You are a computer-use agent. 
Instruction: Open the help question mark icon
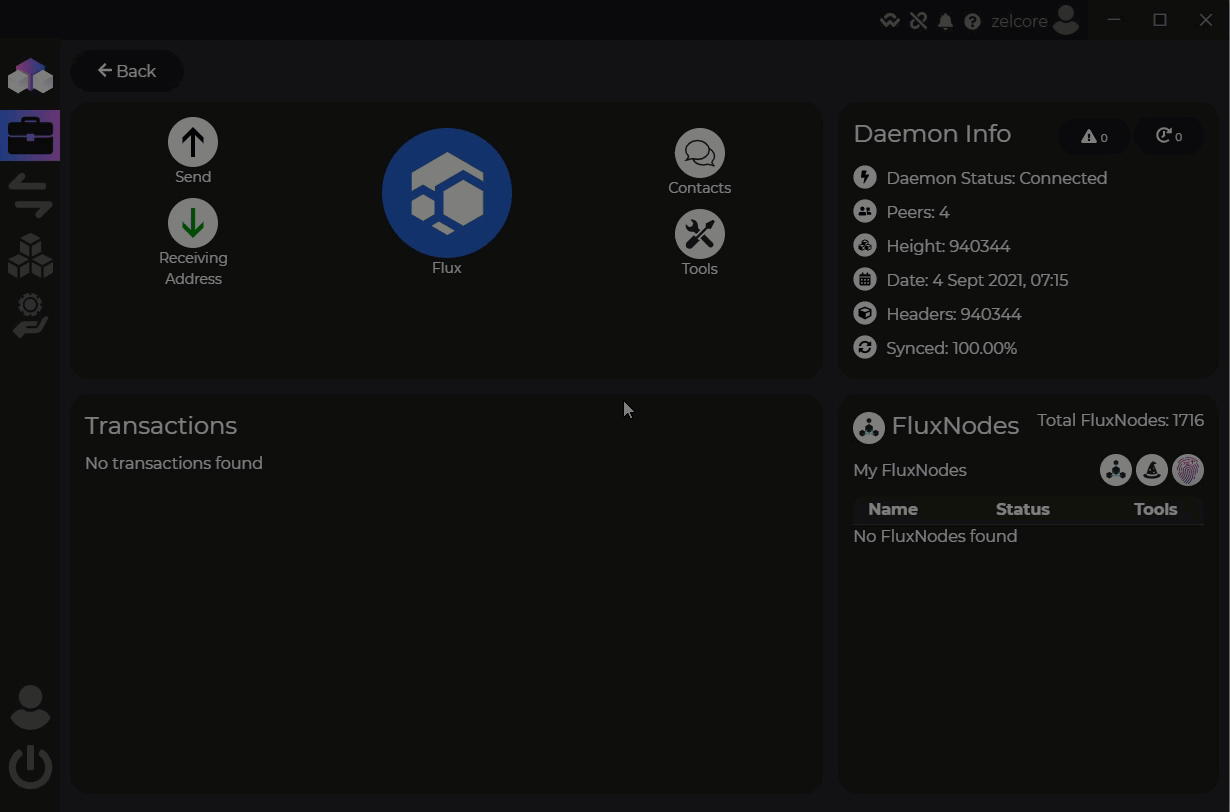(972, 21)
